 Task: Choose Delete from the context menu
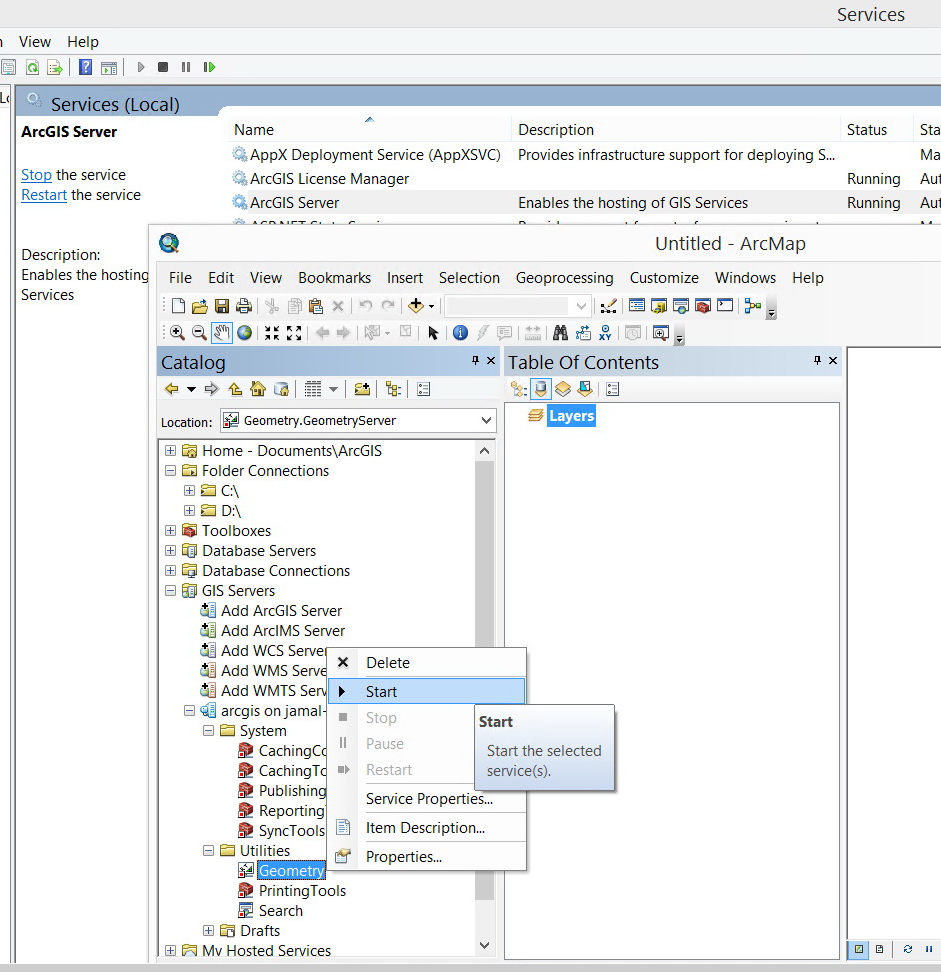[426, 663]
